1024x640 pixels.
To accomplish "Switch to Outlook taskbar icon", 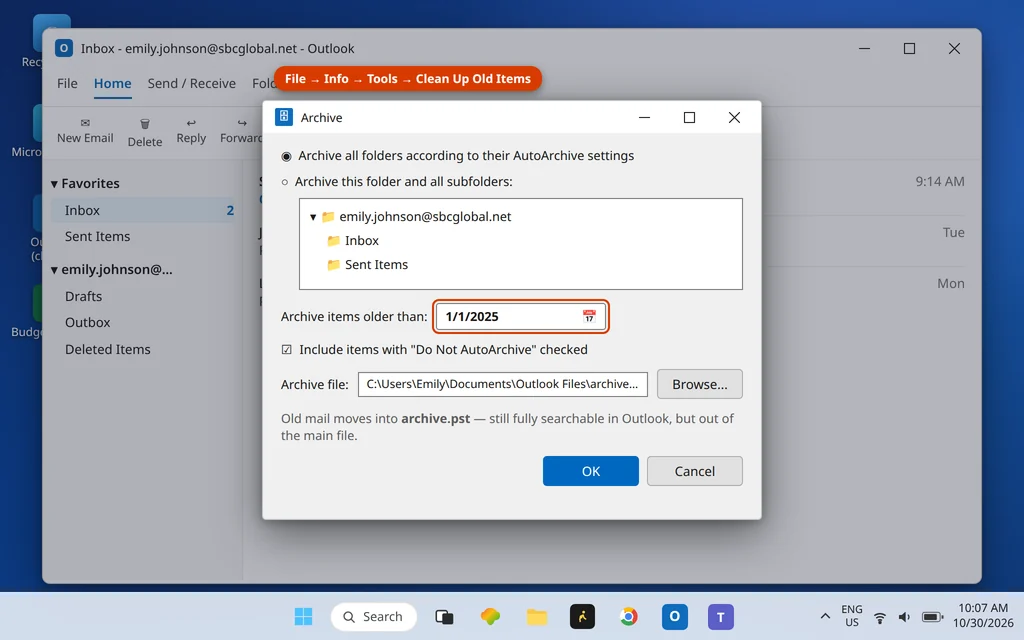I will tap(675, 616).
